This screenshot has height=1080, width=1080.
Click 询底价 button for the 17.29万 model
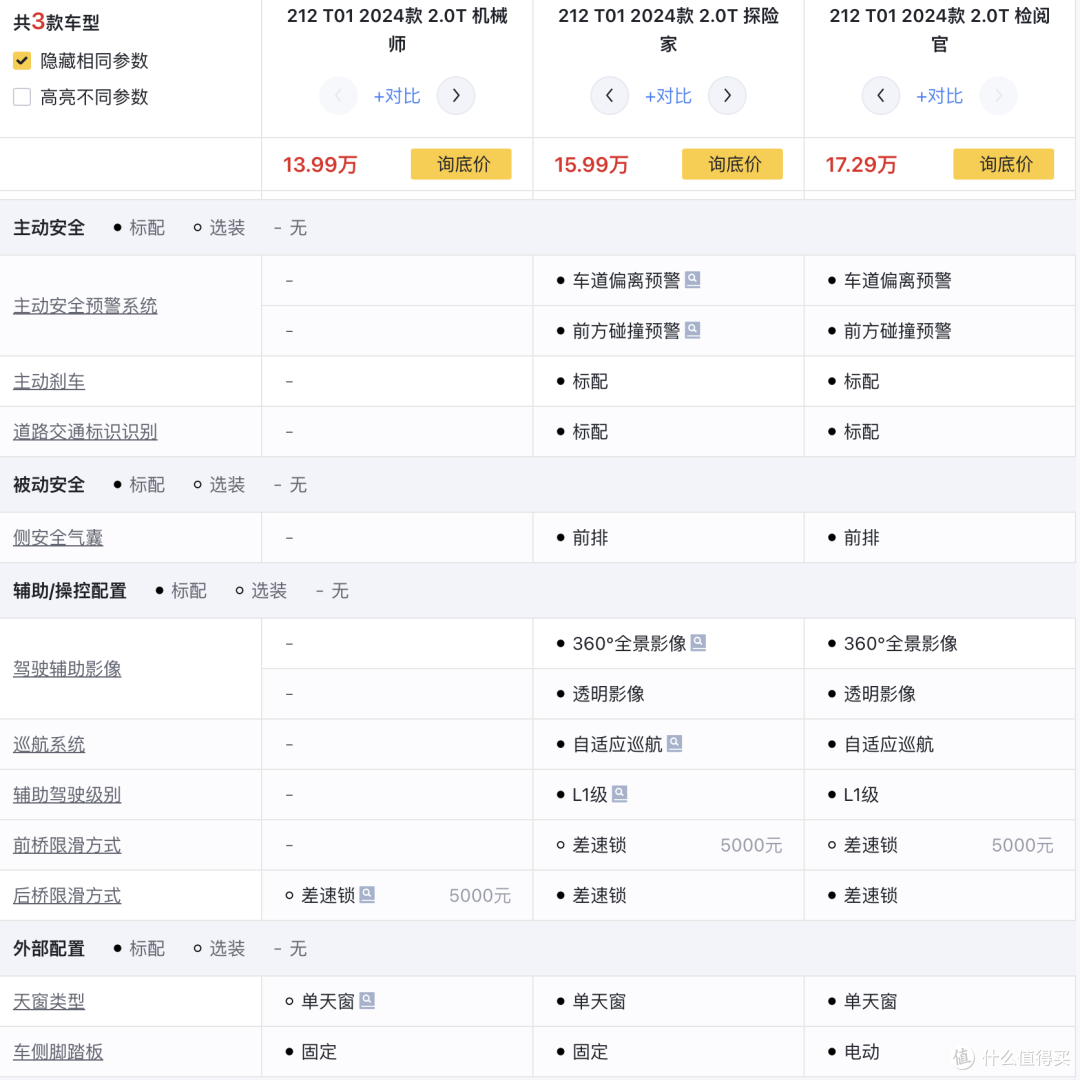point(1004,164)
